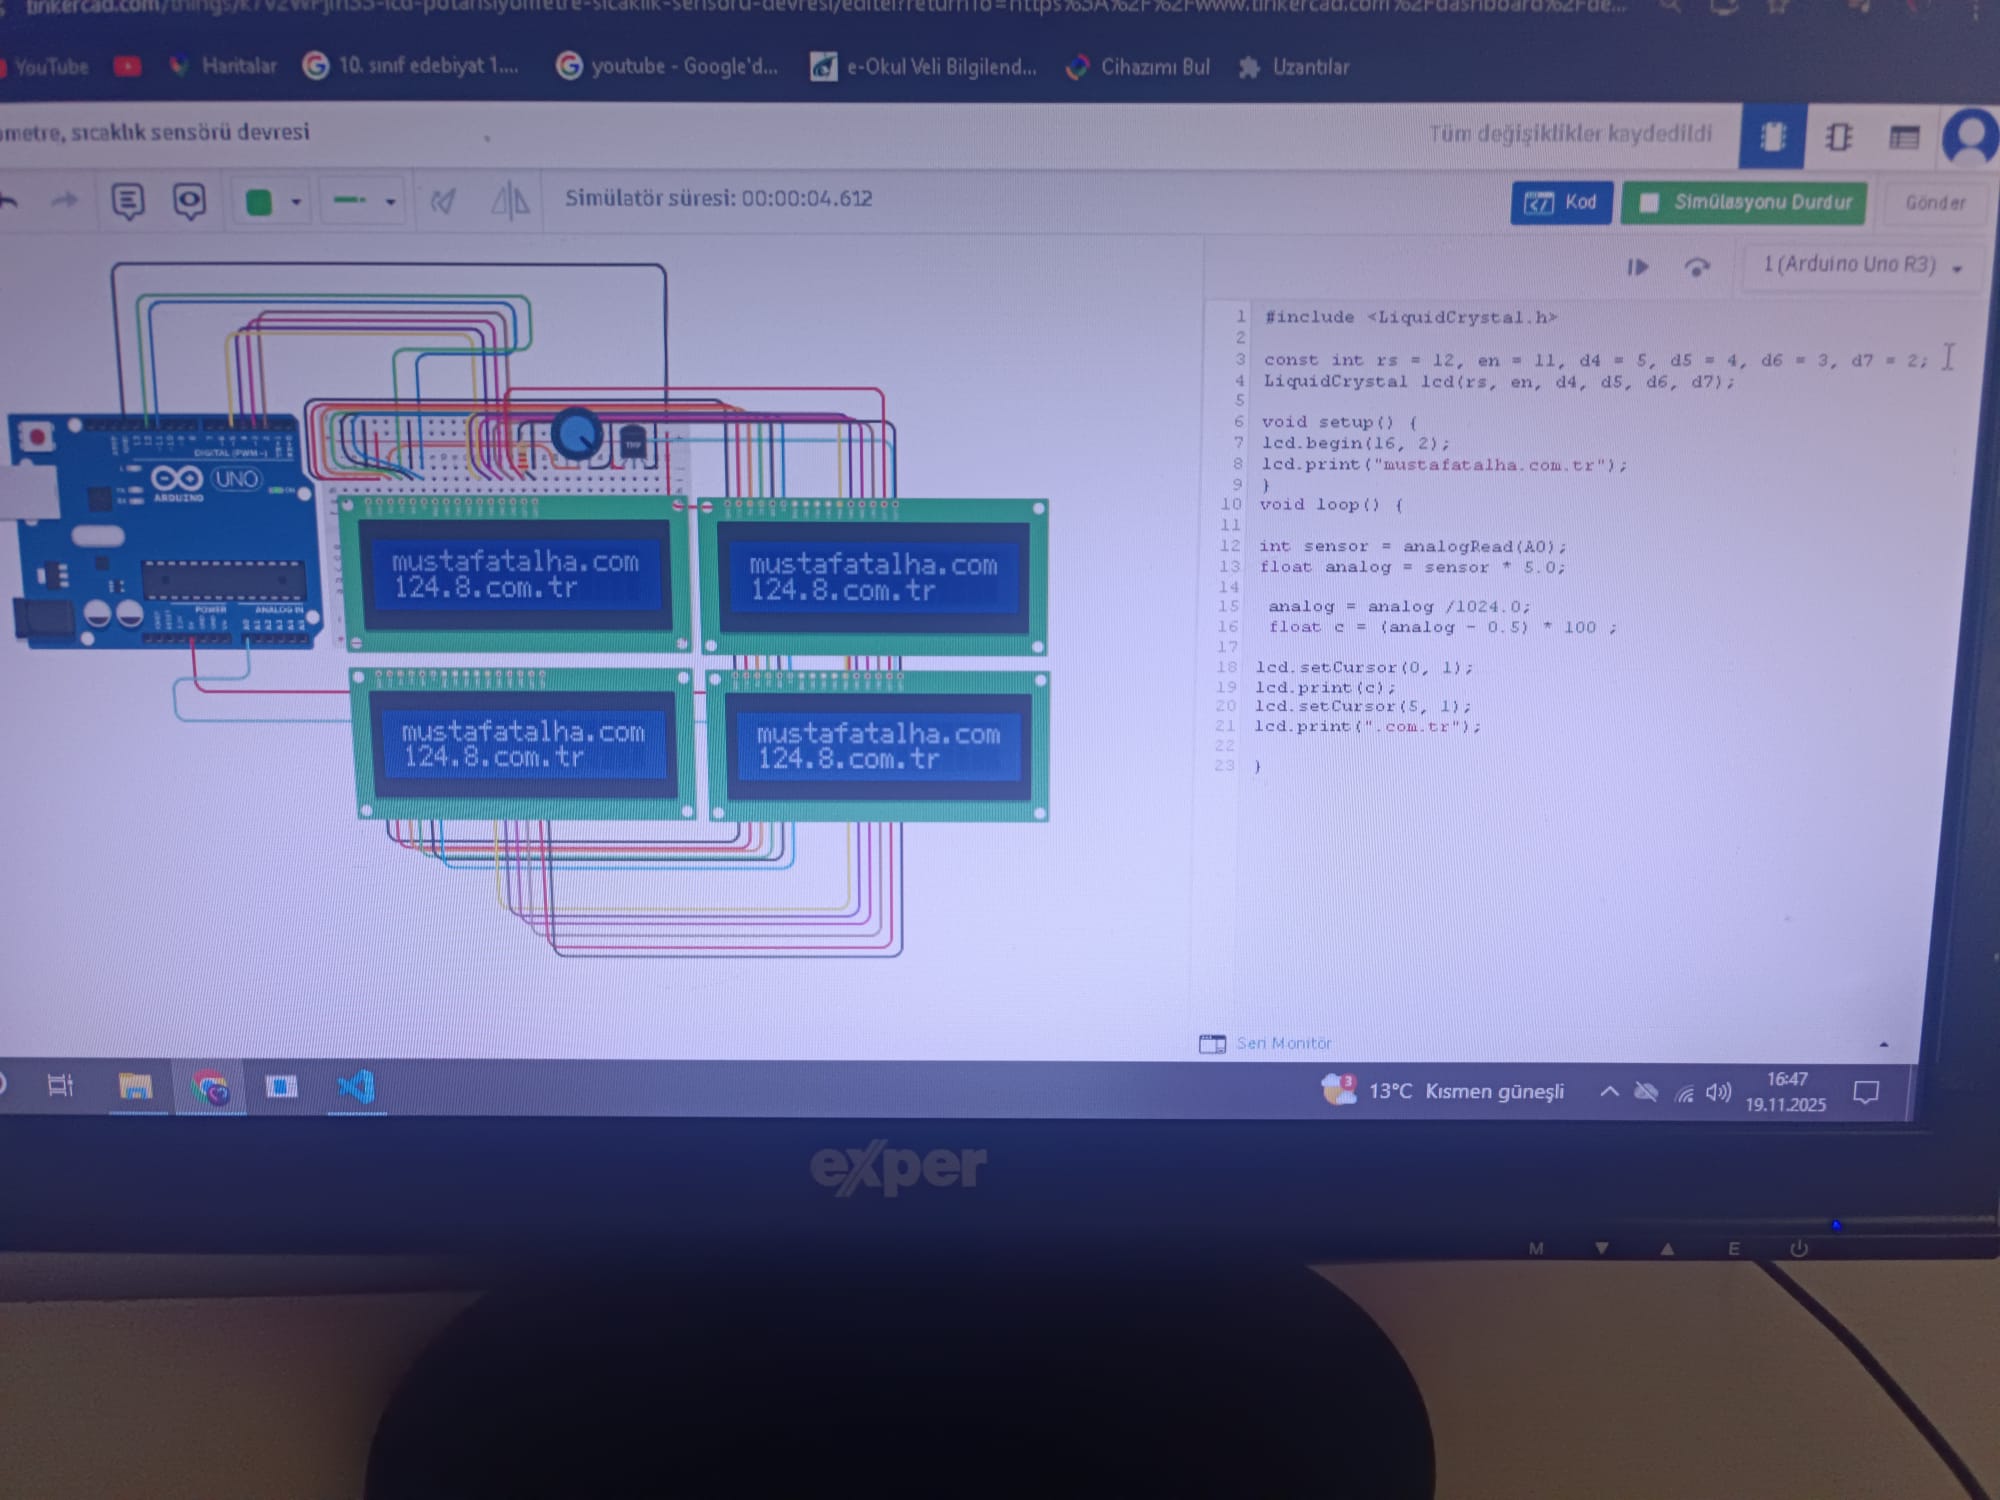Click the user profile avatar

tap(1970, 137)
